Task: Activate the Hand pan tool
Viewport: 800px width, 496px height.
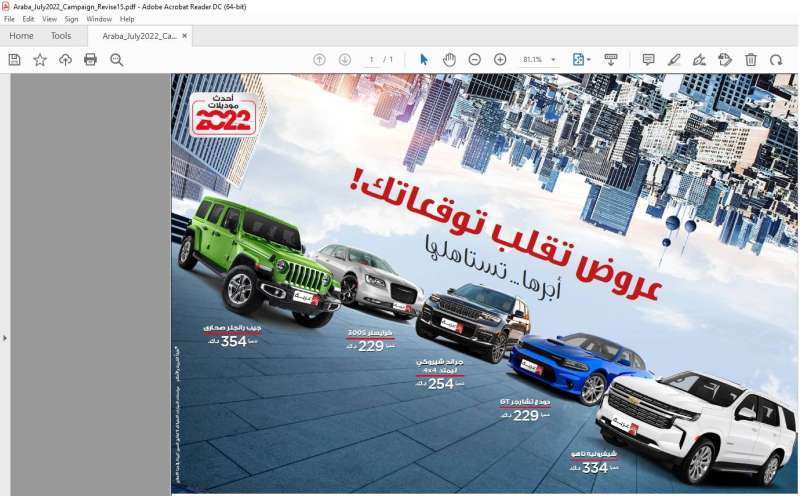Action: [x=449, y=60]
